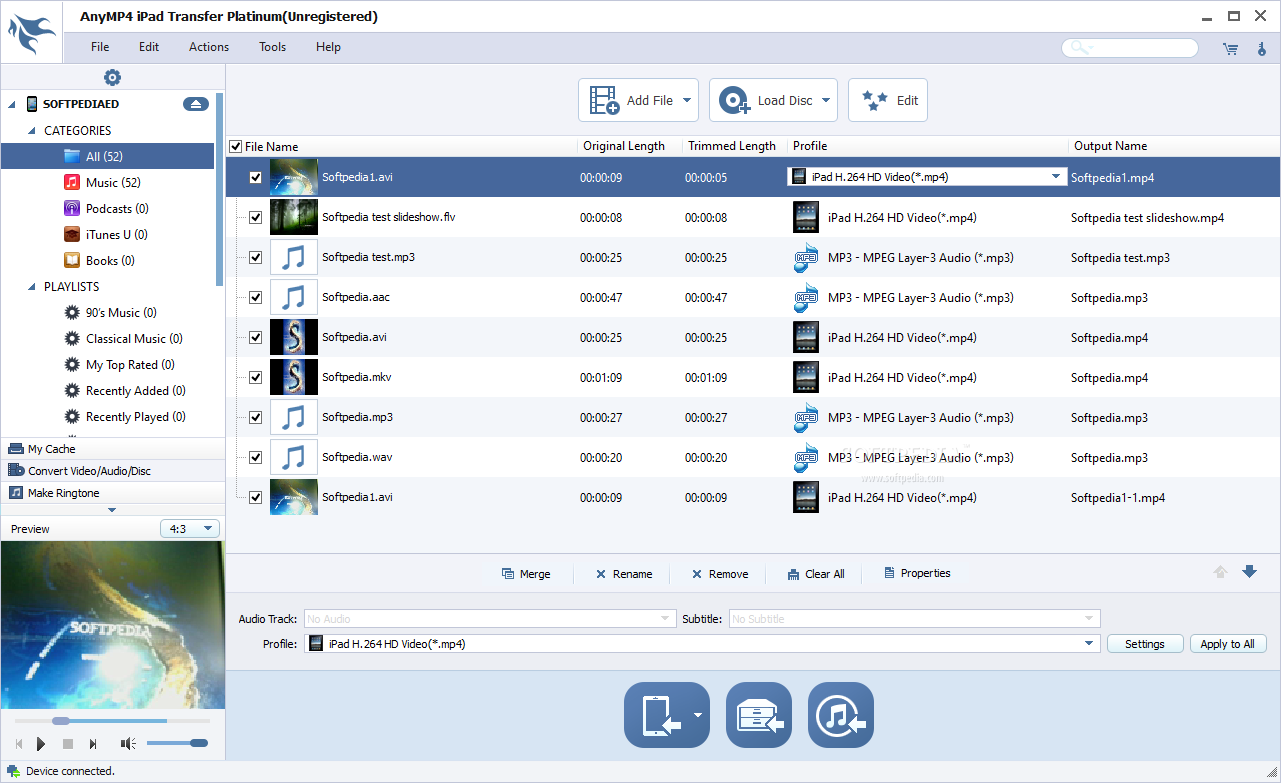Collapse the CATEGORIES section
Viewport: 1281px width, 783px height.
[x=32, y=130]
